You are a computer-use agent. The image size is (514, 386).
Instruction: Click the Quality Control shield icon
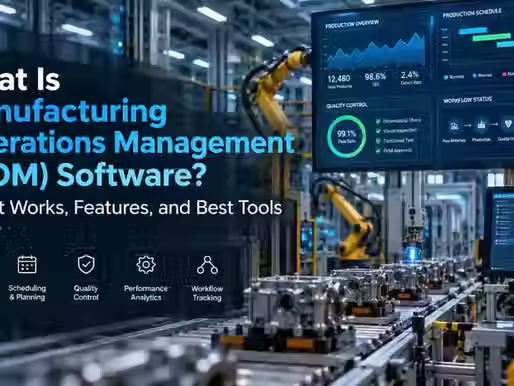point(86,264)
